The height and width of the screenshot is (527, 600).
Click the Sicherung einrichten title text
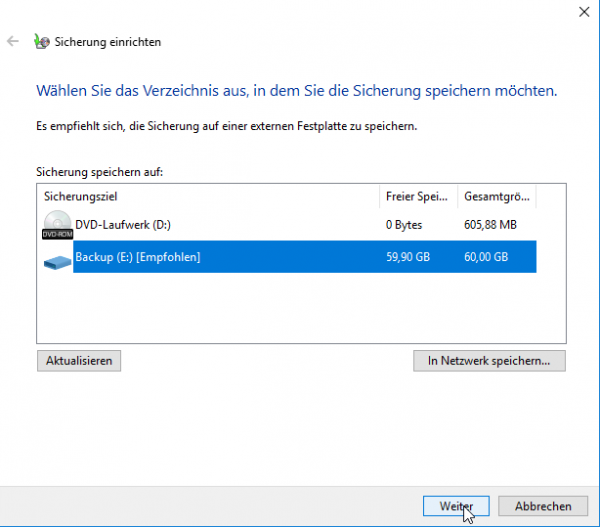(x=108, y=42)
